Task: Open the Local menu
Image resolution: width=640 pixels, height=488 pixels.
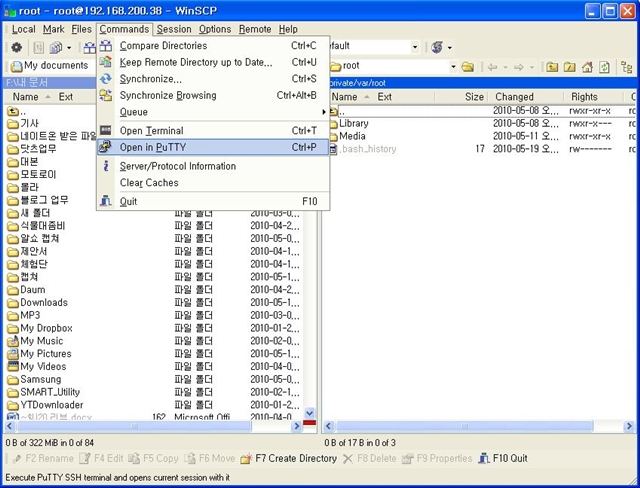Action: 23,29
